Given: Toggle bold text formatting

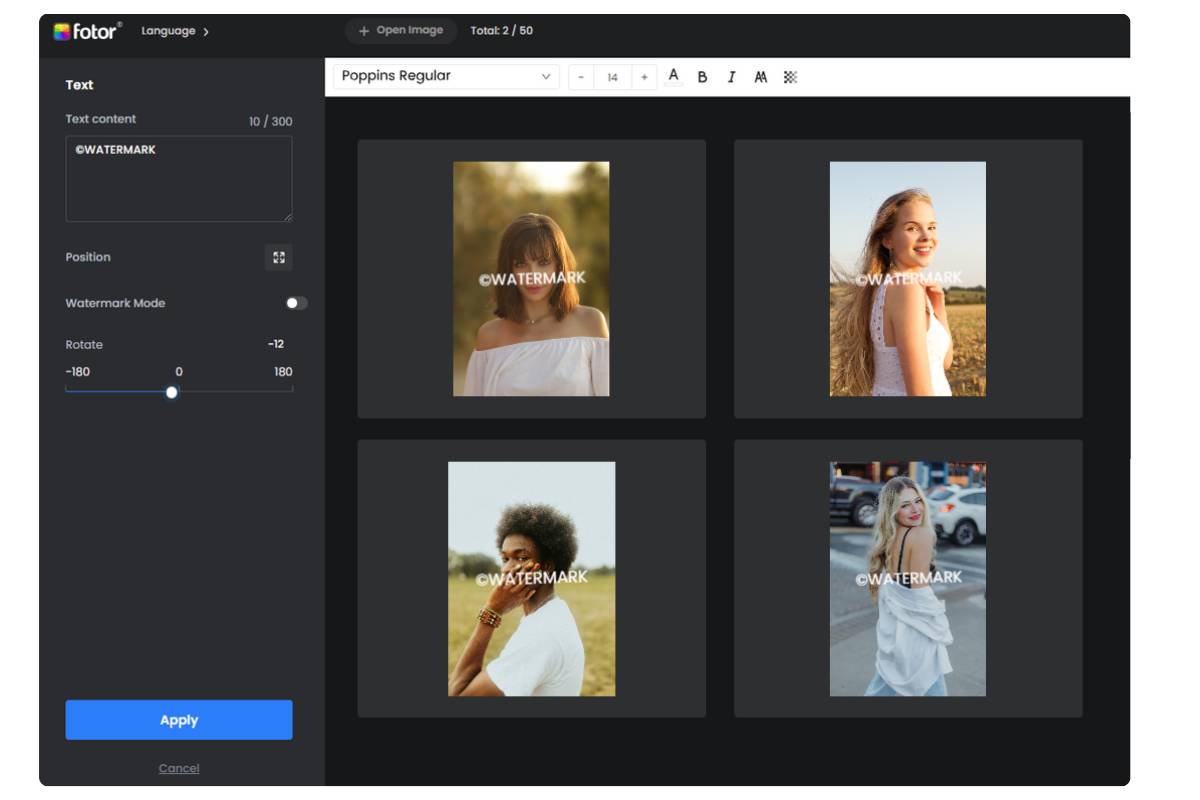Looking at the screenshot, I should (703, 75).
